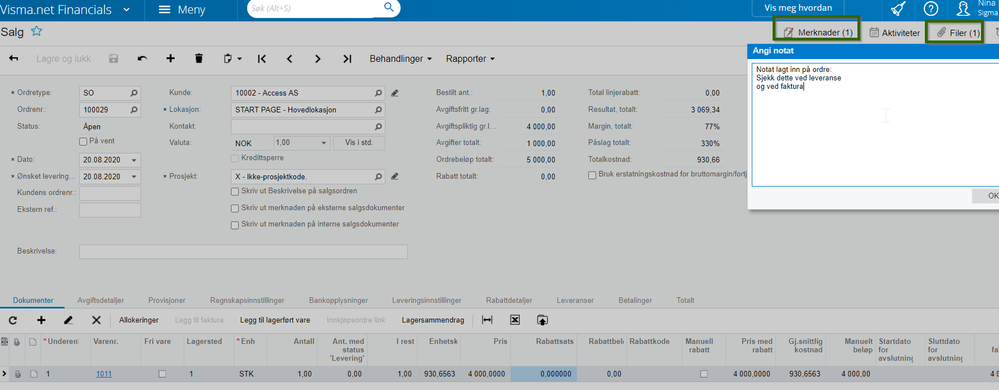999x390 pixels.
Task: Delete the selected grid line with the X icon
Action: [x=96, y=320]
